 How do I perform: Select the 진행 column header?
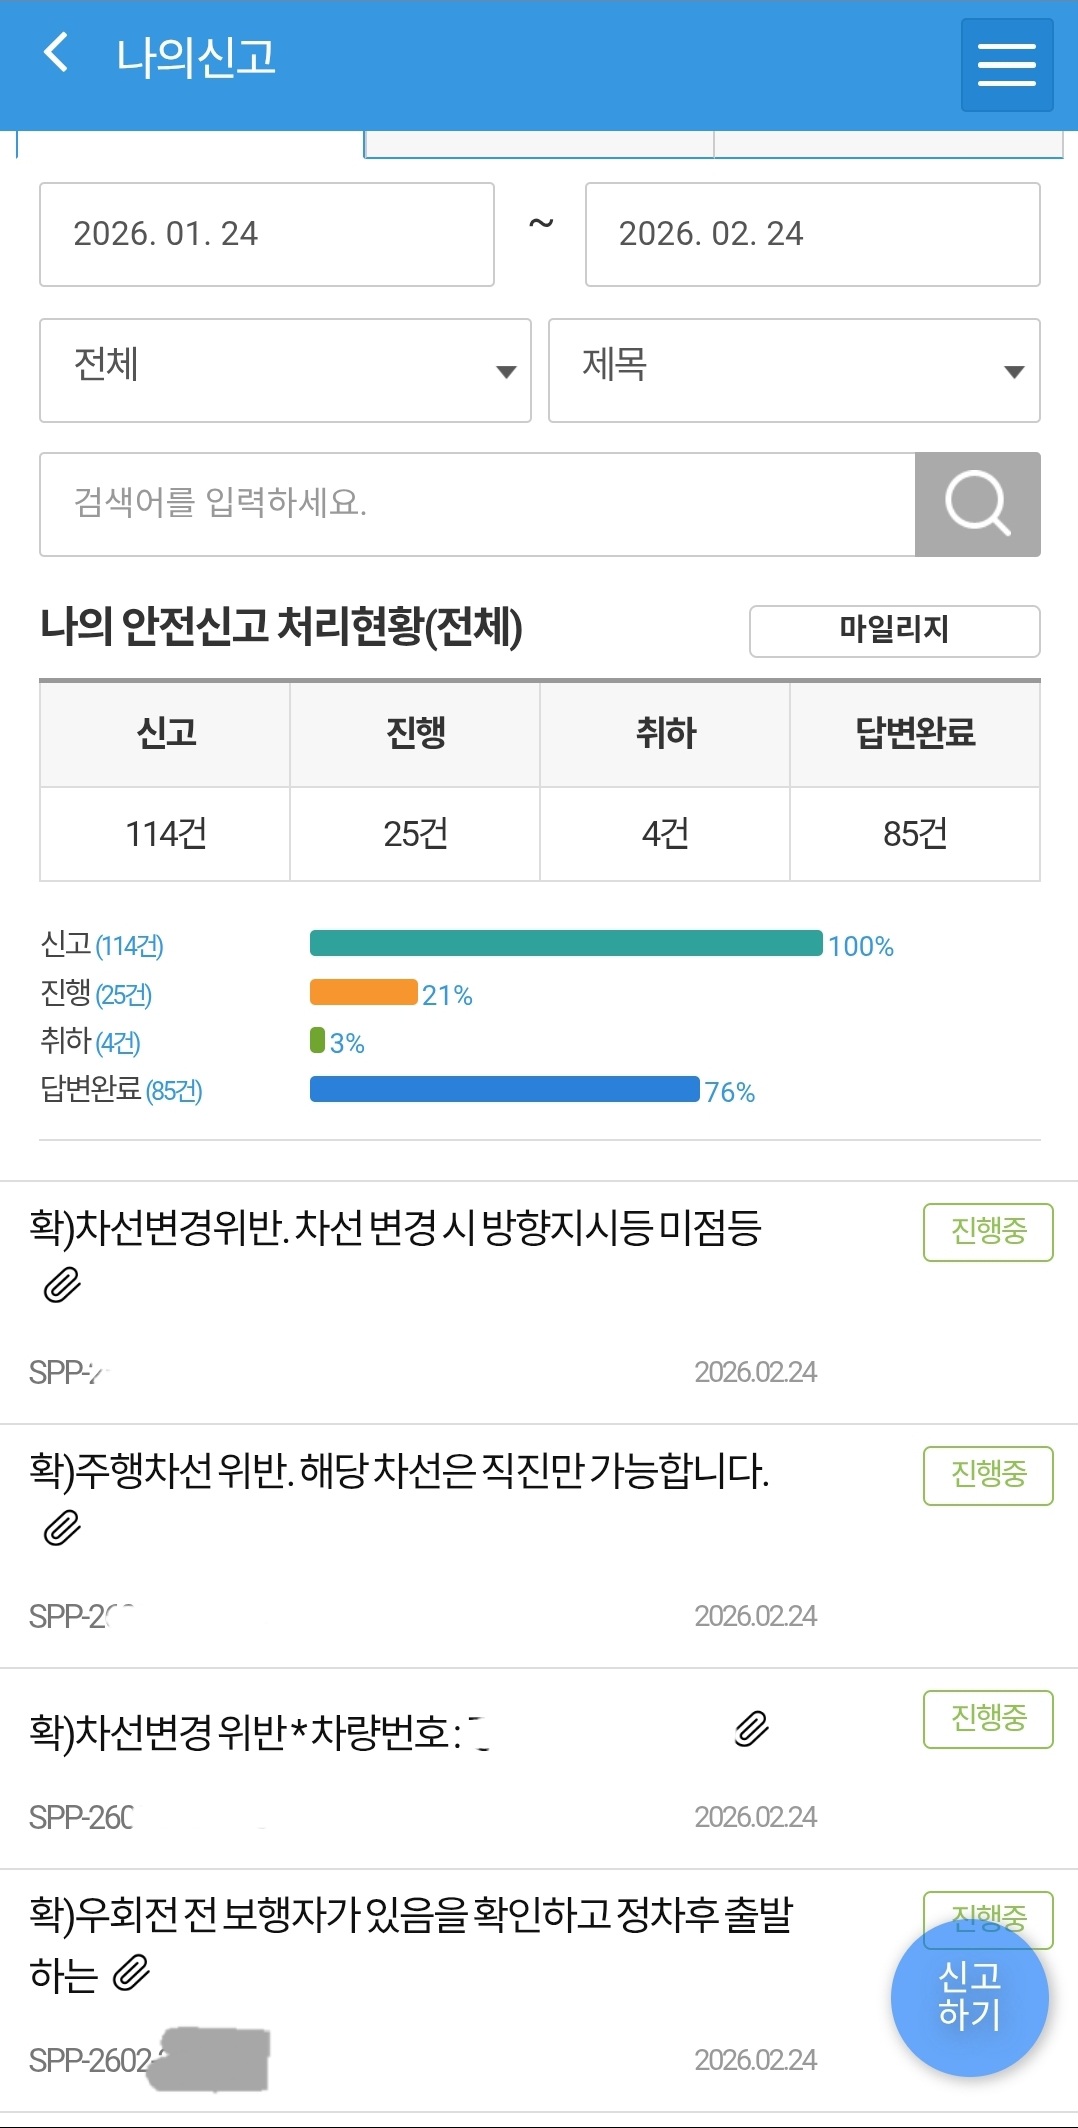[415, 734]
